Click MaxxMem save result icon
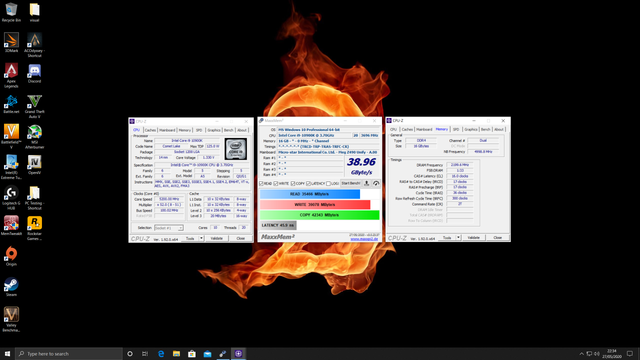640x360 pixels. [x=367, y=183]
